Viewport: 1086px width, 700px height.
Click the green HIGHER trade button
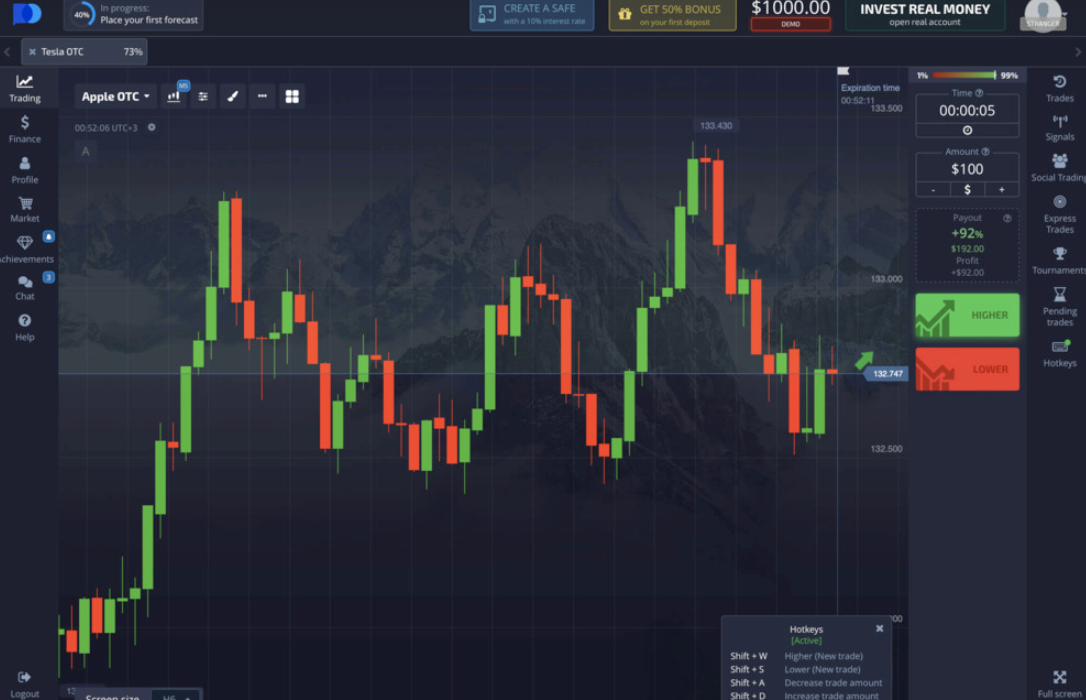tap(967, 315)
